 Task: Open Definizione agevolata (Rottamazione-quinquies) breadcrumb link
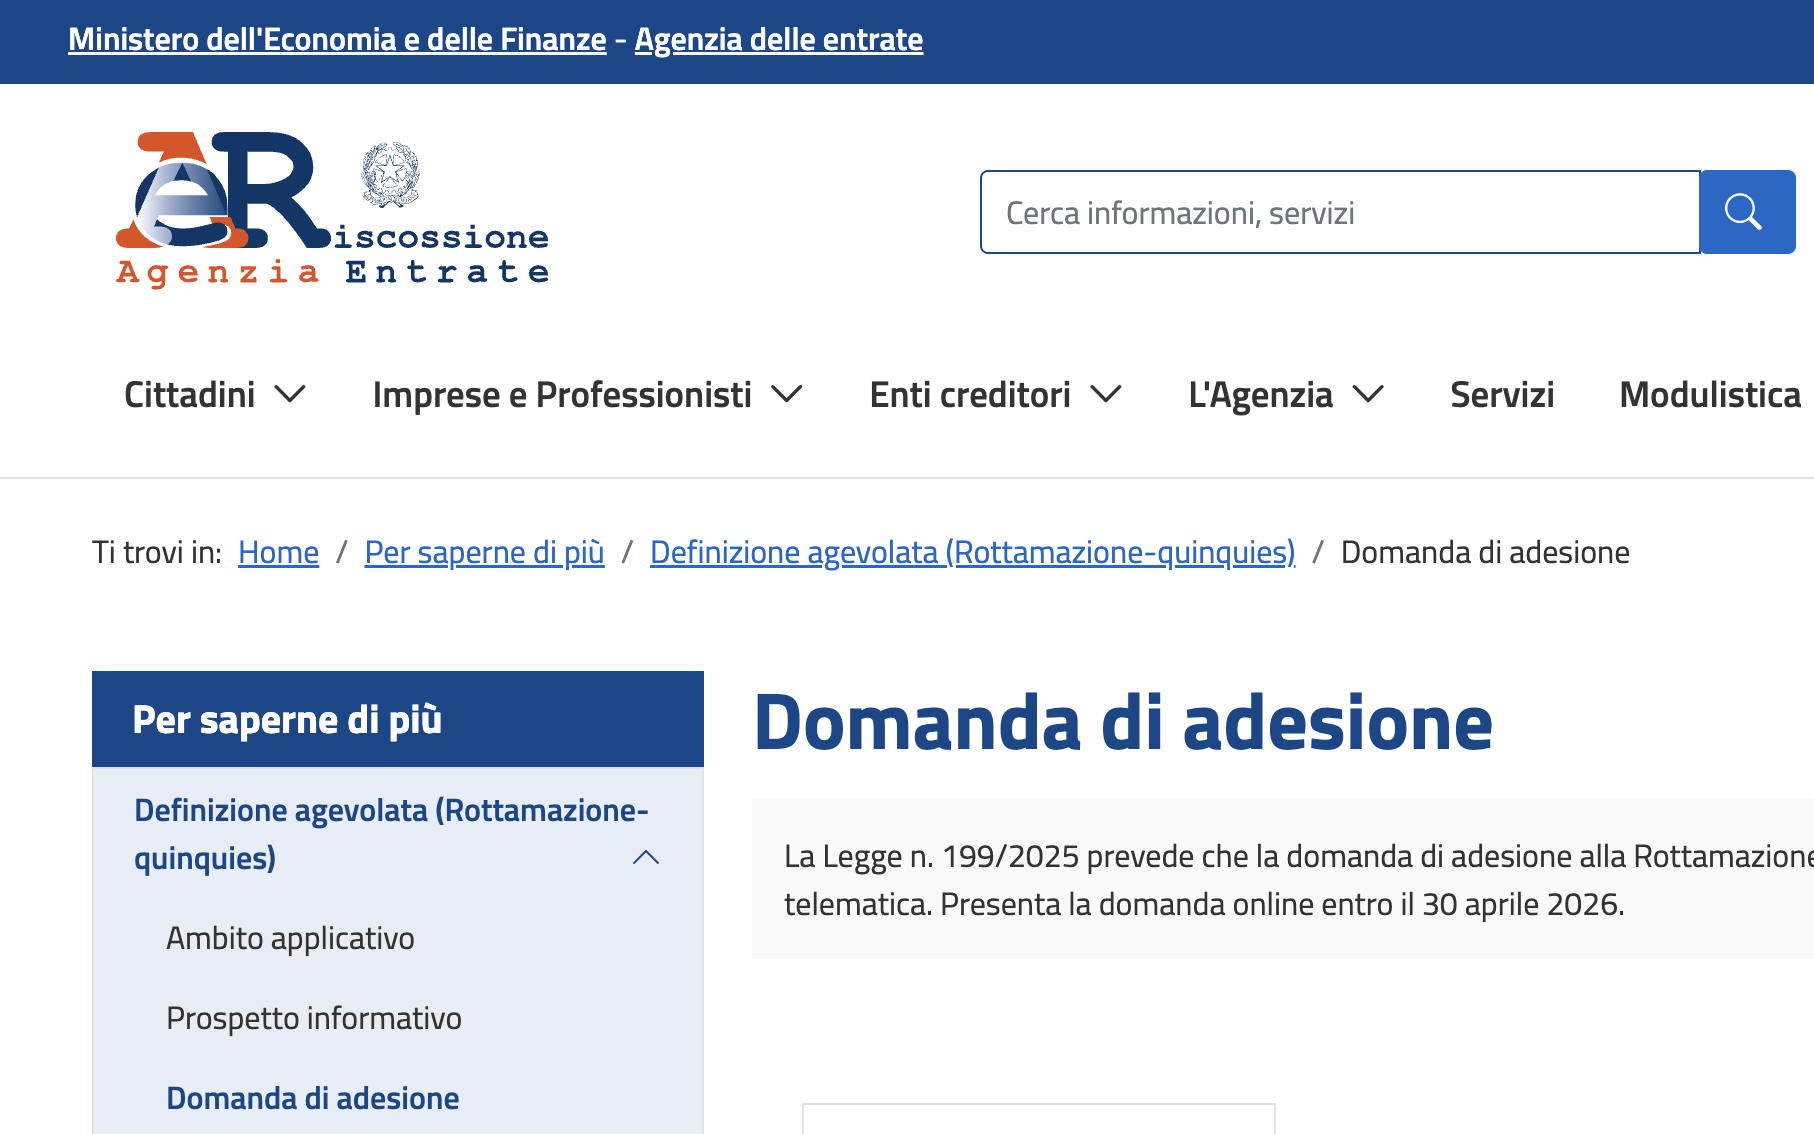pyautogui.click(x=972, y=552)
